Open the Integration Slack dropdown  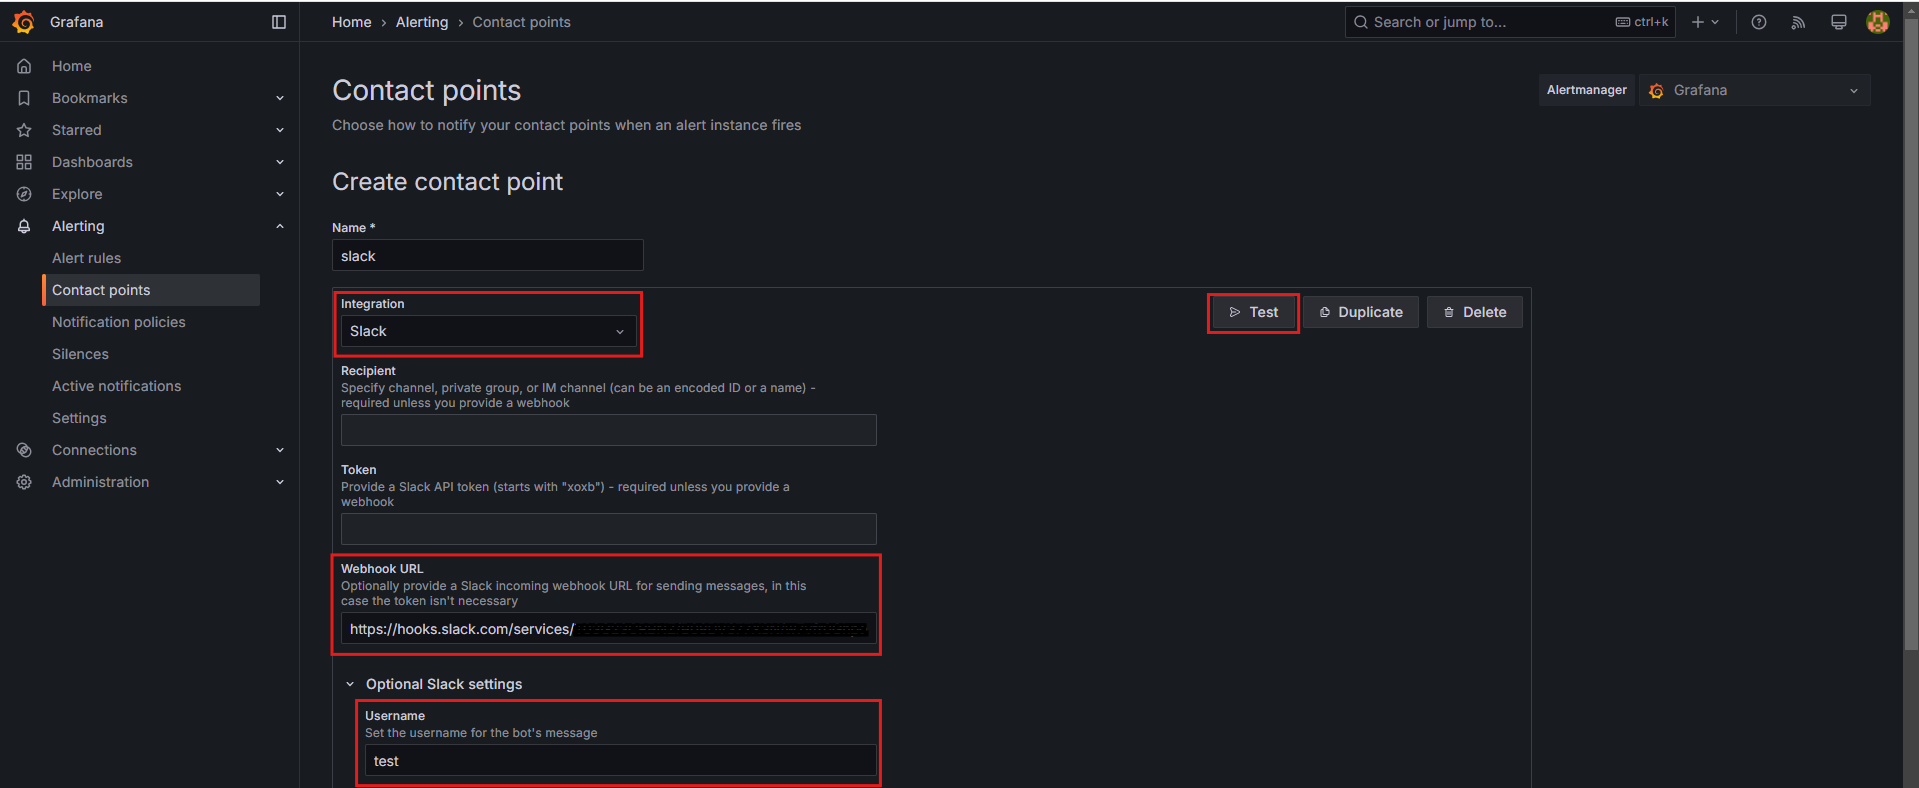click(x=488, y=331)
